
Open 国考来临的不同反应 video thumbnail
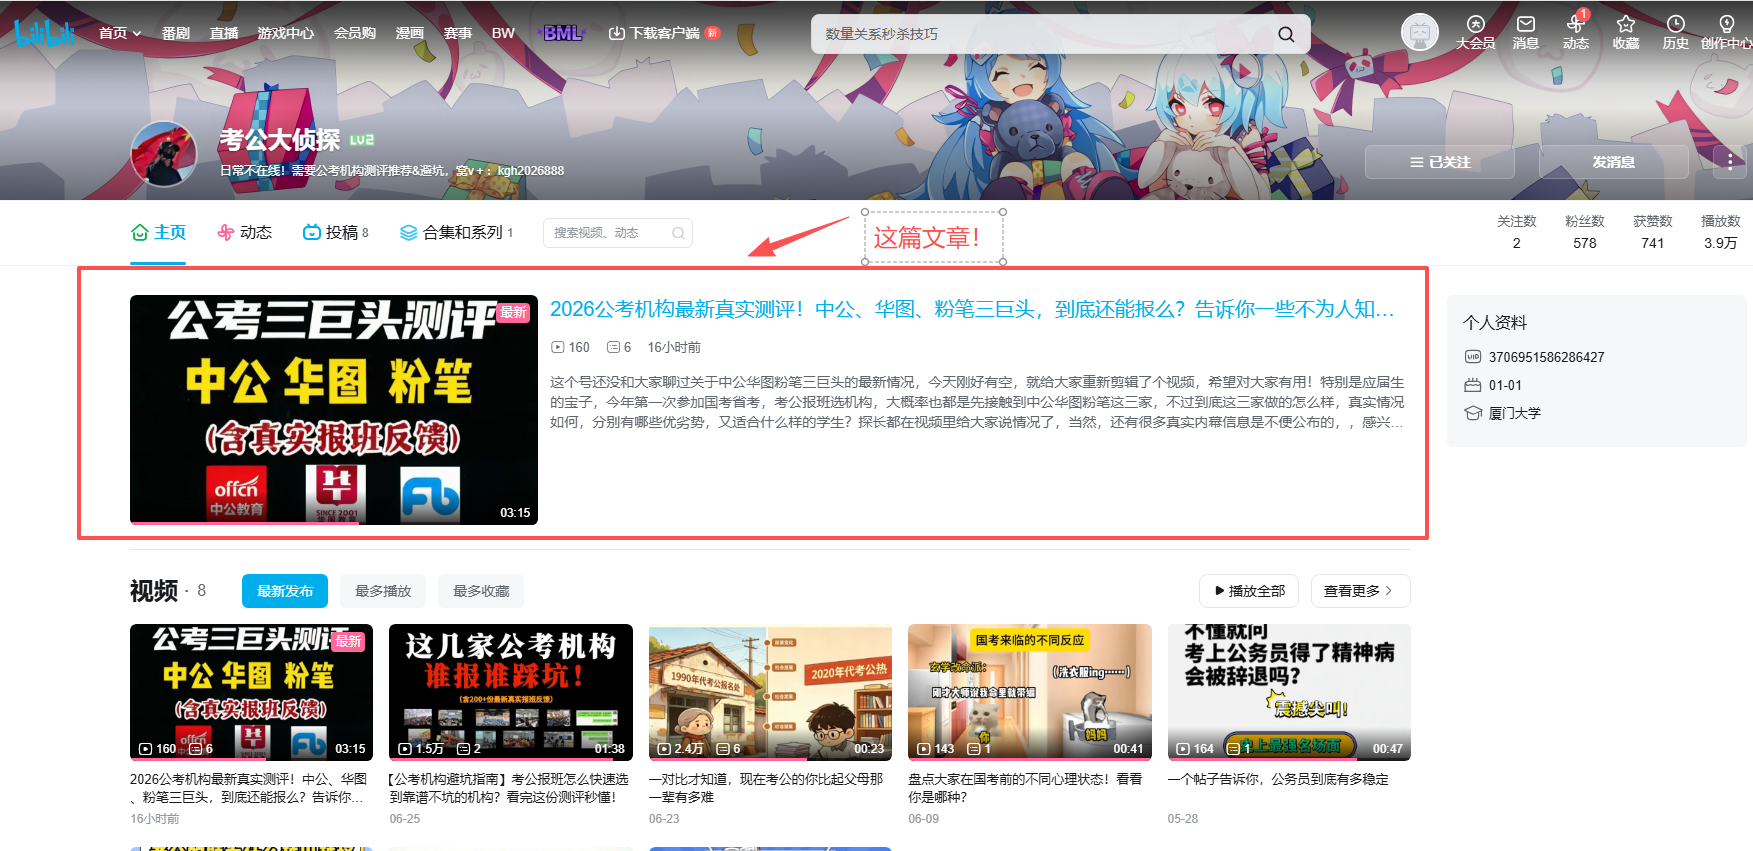1030,692
